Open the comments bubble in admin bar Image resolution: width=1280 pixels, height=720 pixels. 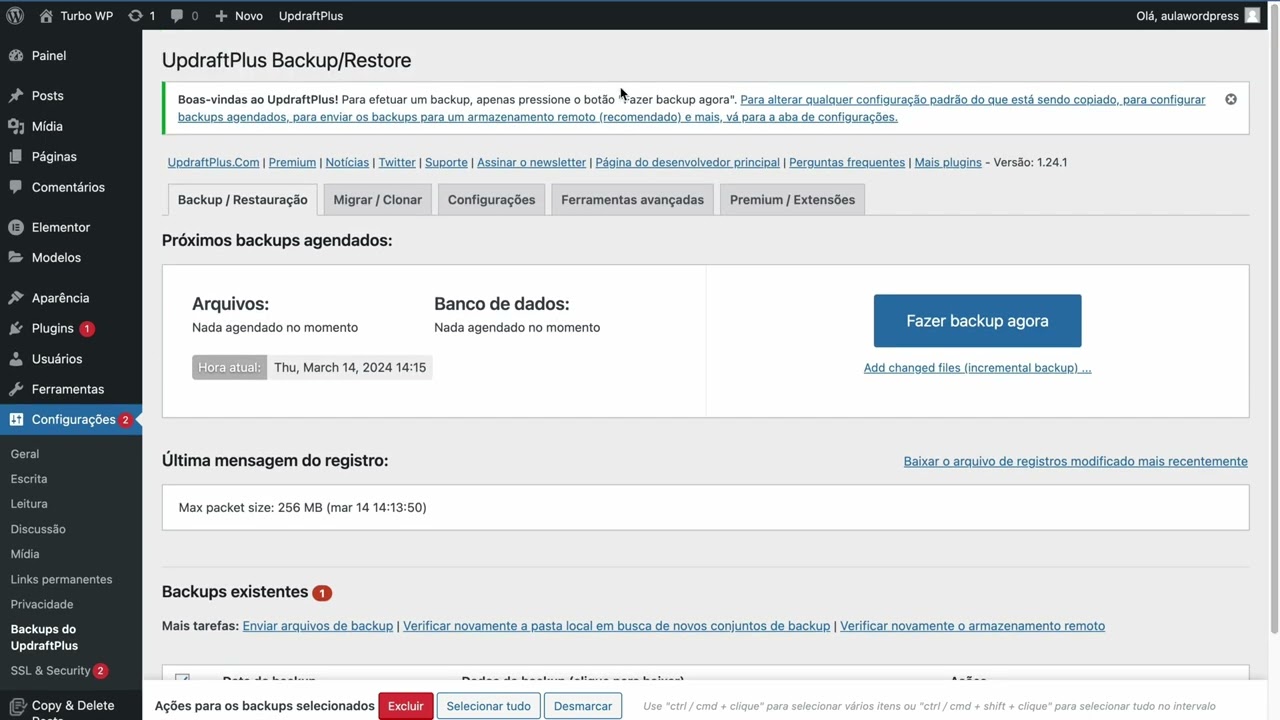tap(177, 16)
